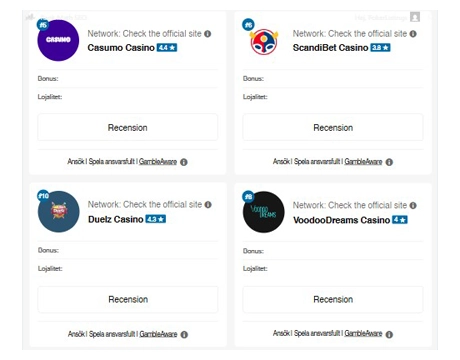460x360 pixels.
Task: Click info icon beside Casumo GambleAware link
Action: pyautogui.click(x=184, y=162)
